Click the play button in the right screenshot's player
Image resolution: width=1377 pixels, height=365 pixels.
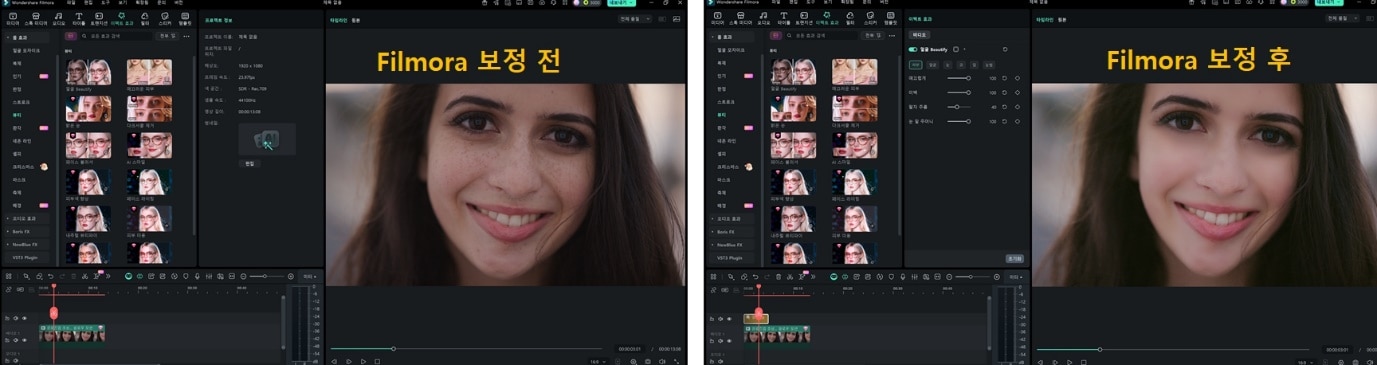point(1068,361)
